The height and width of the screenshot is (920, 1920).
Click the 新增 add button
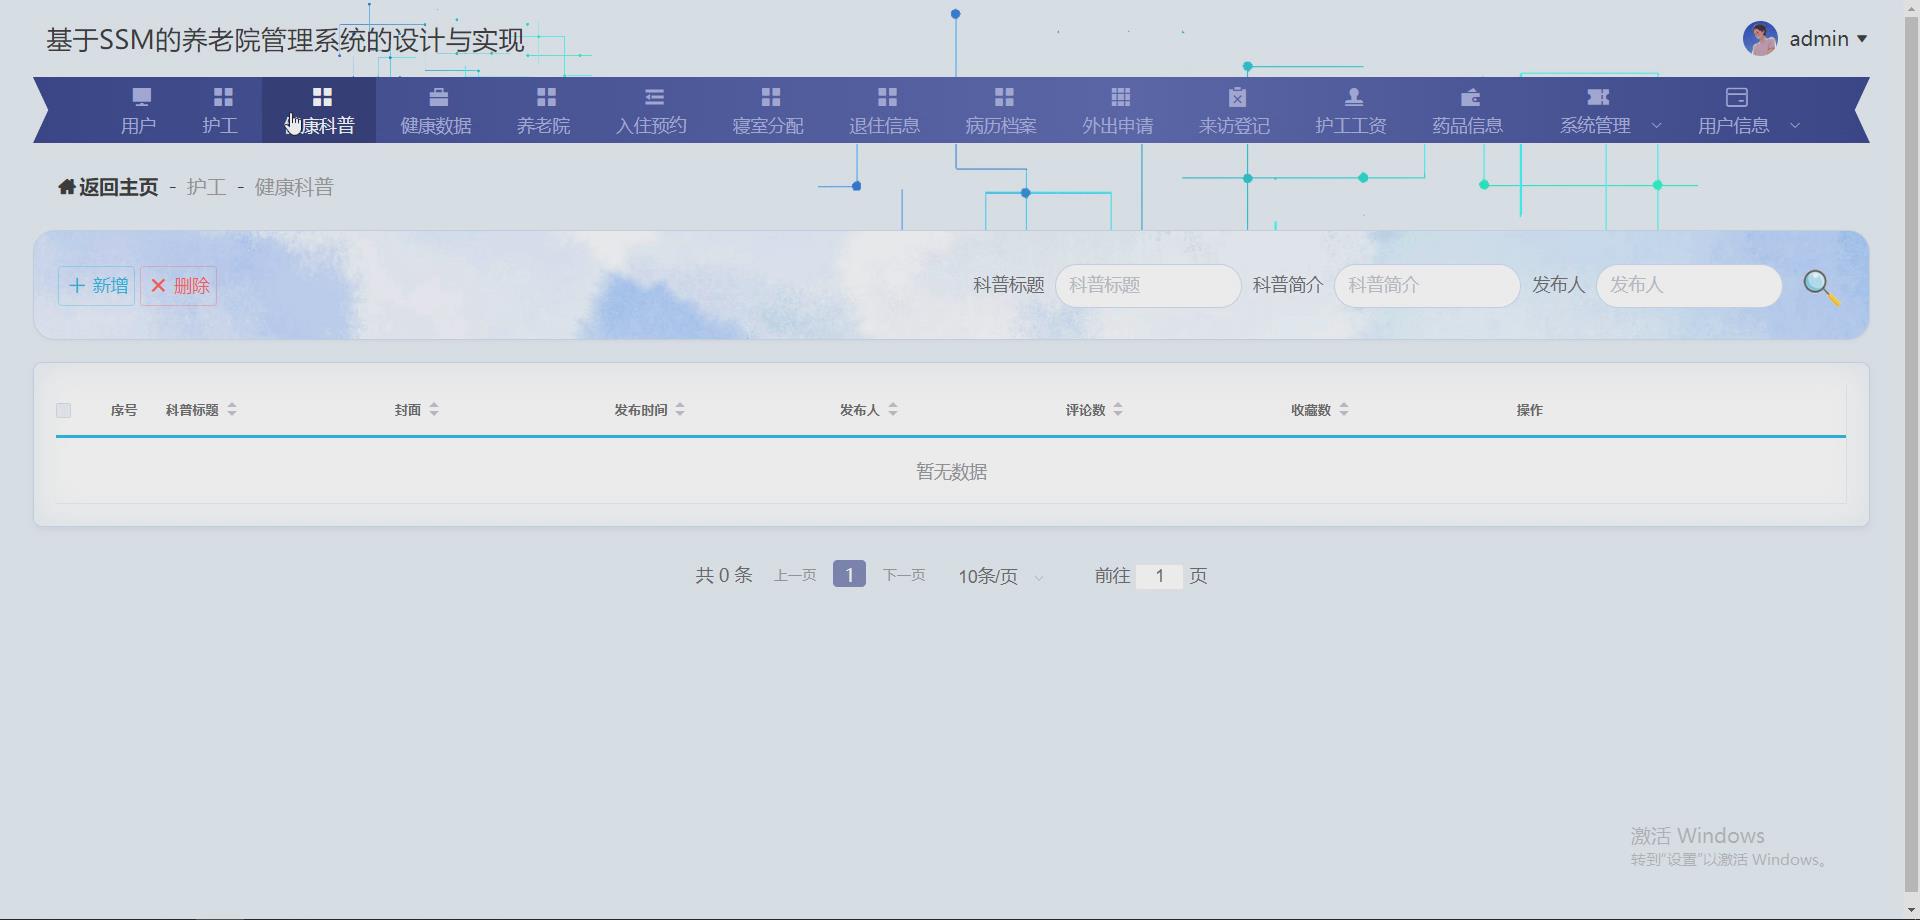[x=96, y=285]
